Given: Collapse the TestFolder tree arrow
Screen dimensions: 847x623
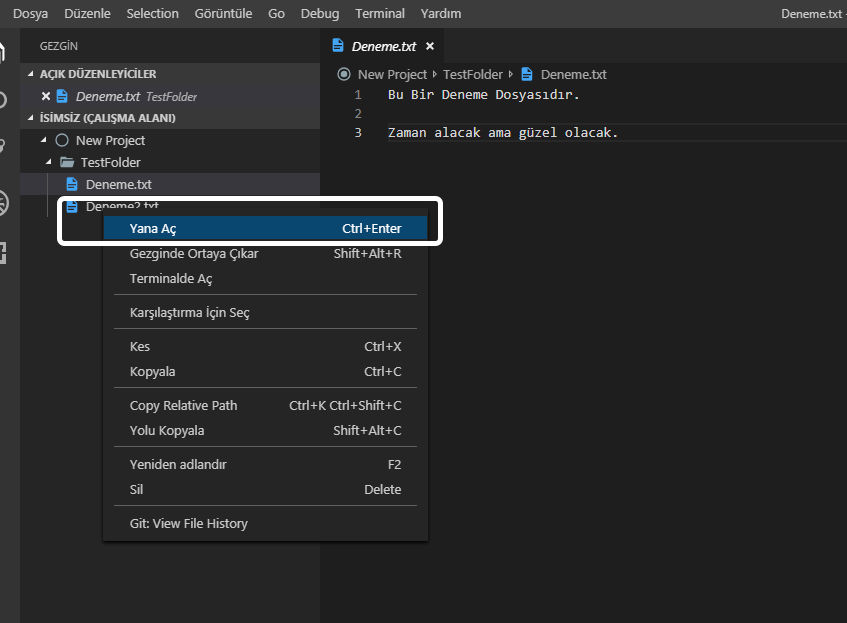Looking at the screenshot, I should point(49,162).
